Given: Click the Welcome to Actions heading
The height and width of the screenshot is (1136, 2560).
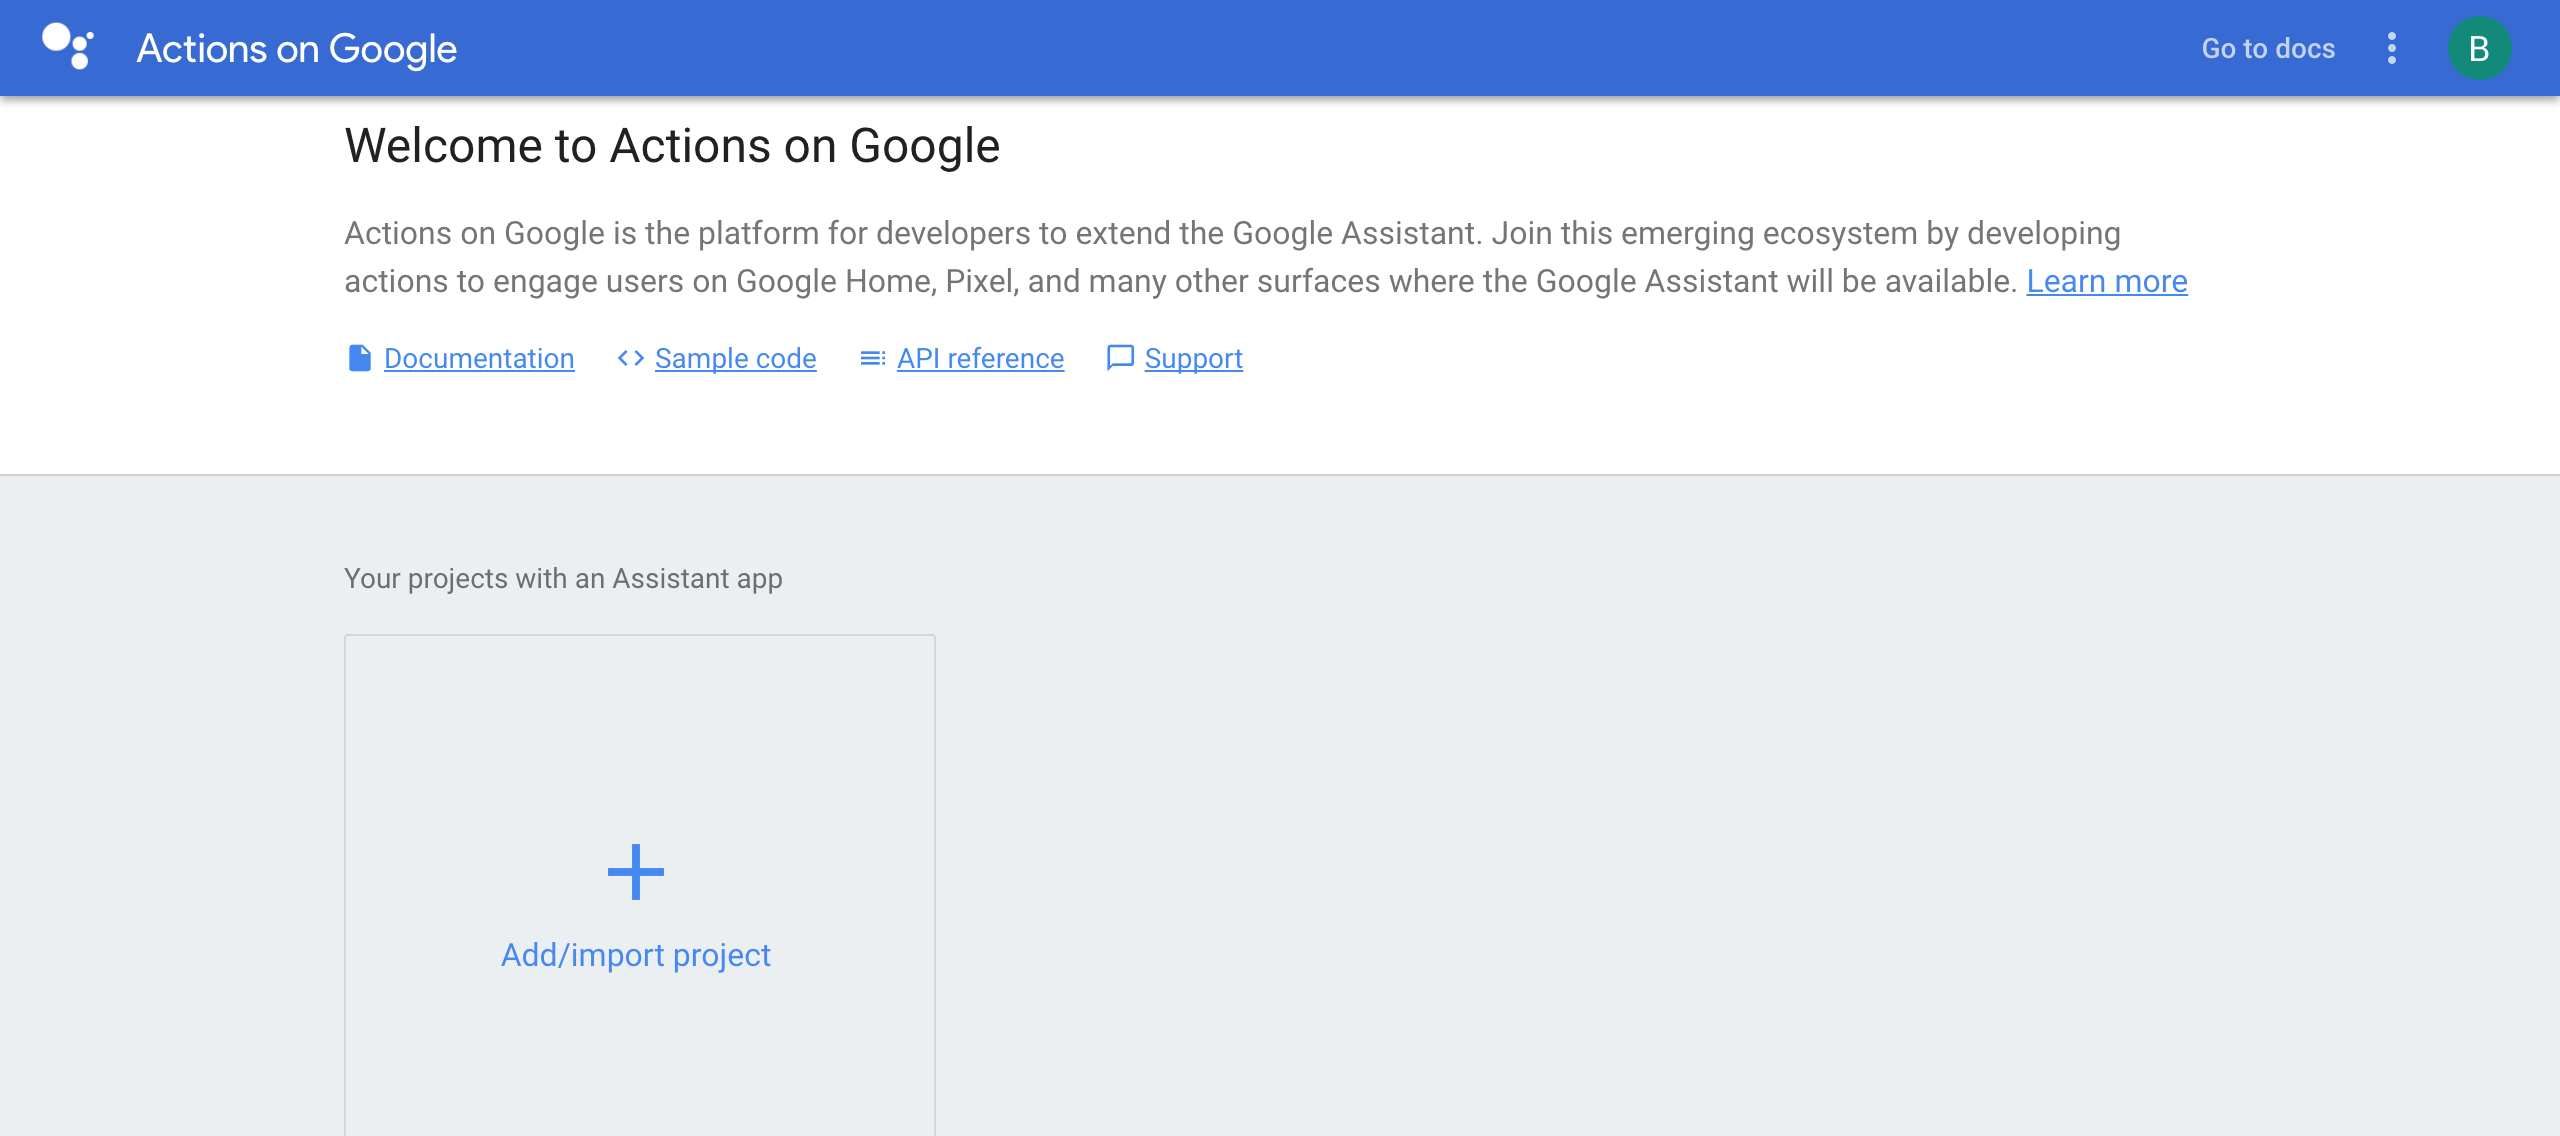Looking at the screenshot, I should point(672,145).
